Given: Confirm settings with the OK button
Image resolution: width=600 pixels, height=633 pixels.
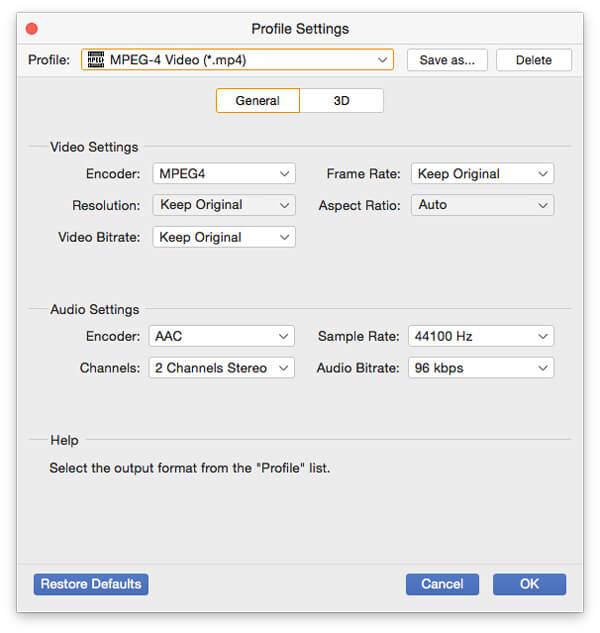Looking at the screenshot, I should pyautogui.click(x=529, y=584).
